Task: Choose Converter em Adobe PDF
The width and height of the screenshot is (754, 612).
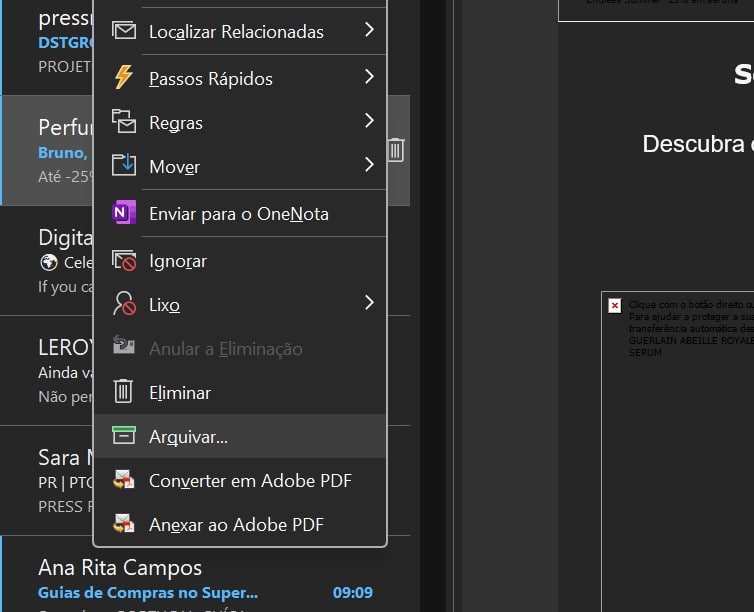Action: click(240, 480)
